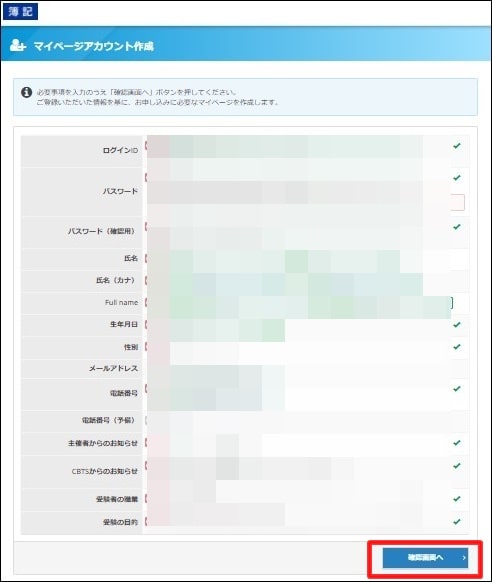
Task: Click the add-user account creation icon
Action: click(x=18, y=46)
